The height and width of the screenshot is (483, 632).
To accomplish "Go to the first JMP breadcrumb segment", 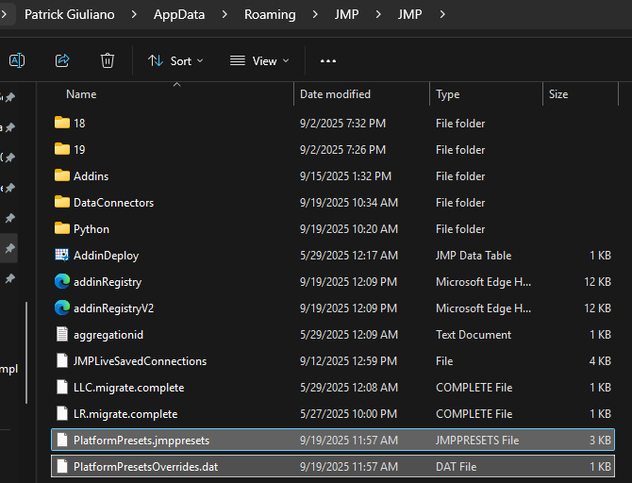I will tap(347, 15).
